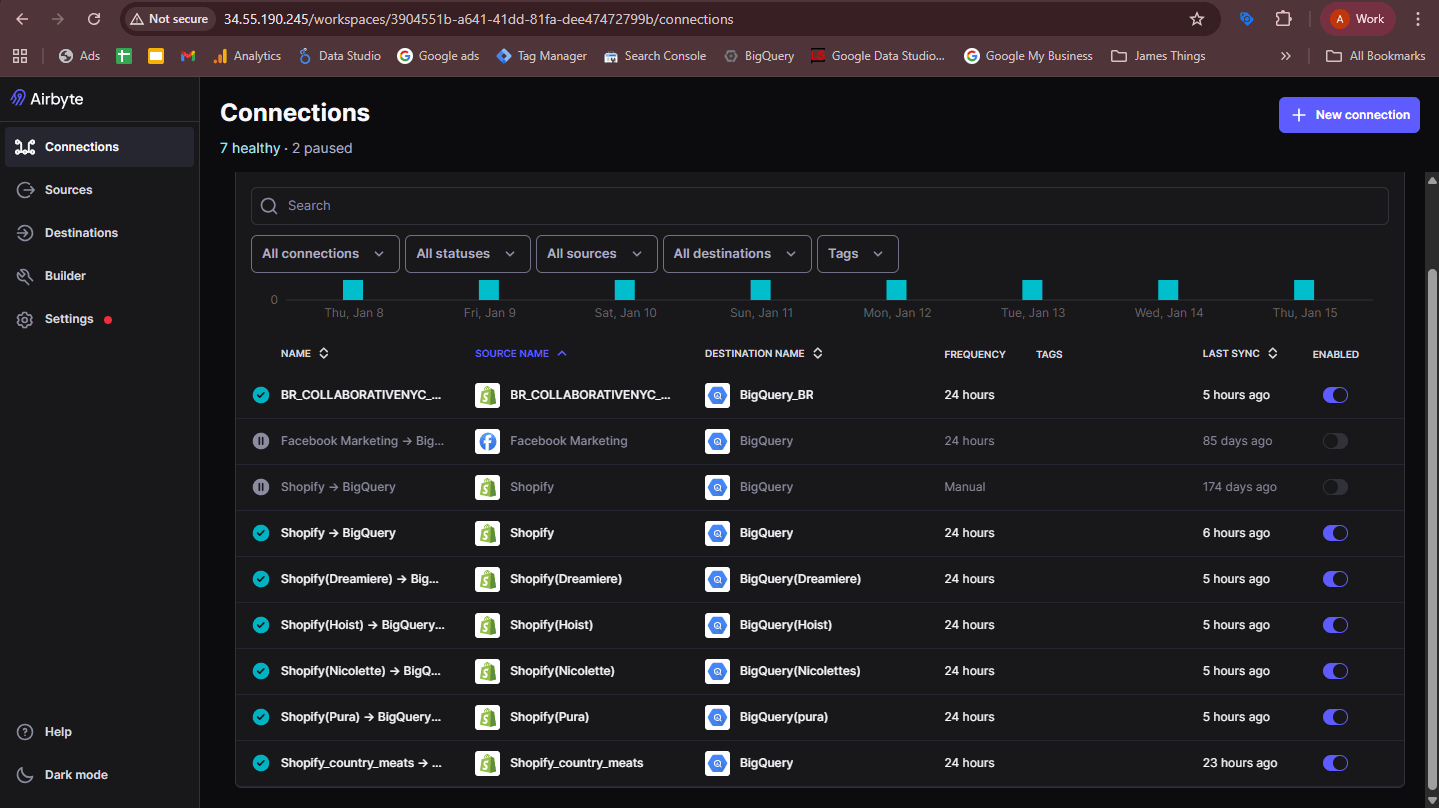Open Facebook Marketing → Big... connection name
1439x808 pixels.
(x=362, y=441)
